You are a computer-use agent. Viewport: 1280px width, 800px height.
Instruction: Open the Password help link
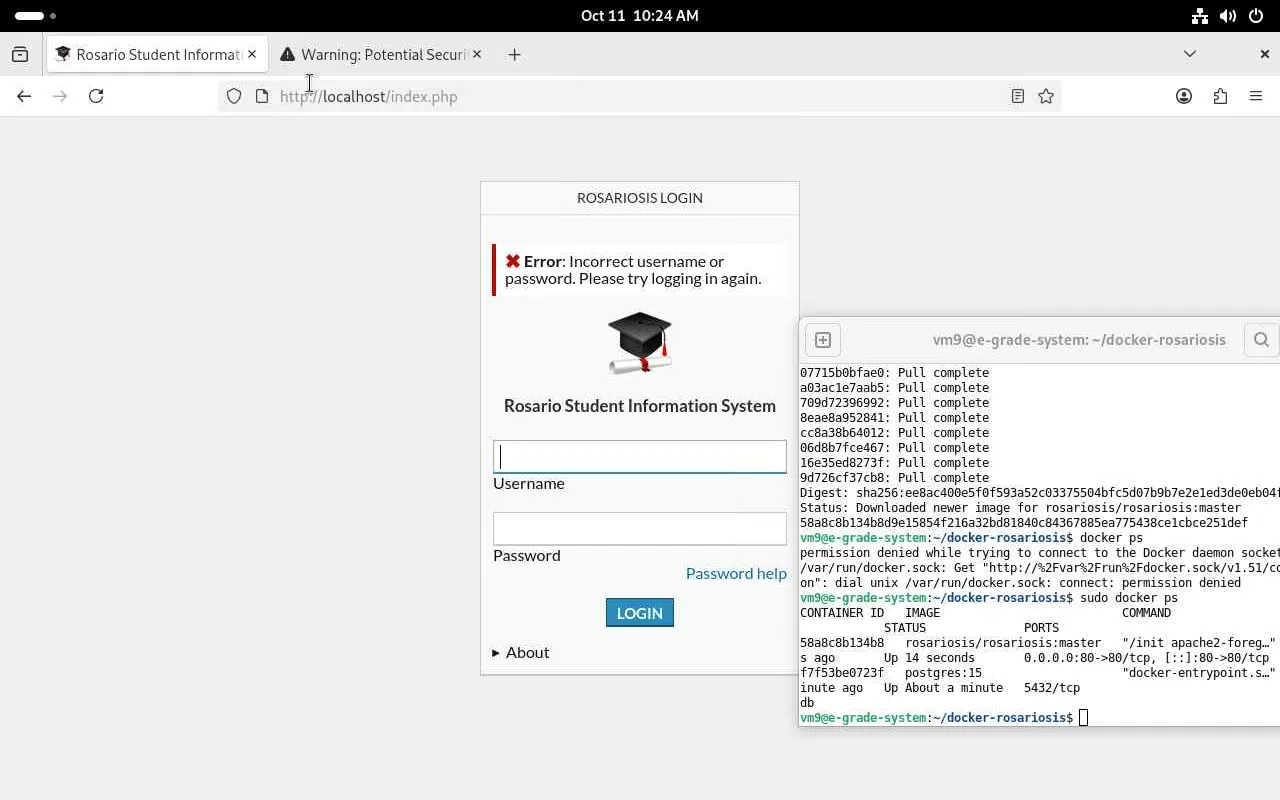coord(736,573)
